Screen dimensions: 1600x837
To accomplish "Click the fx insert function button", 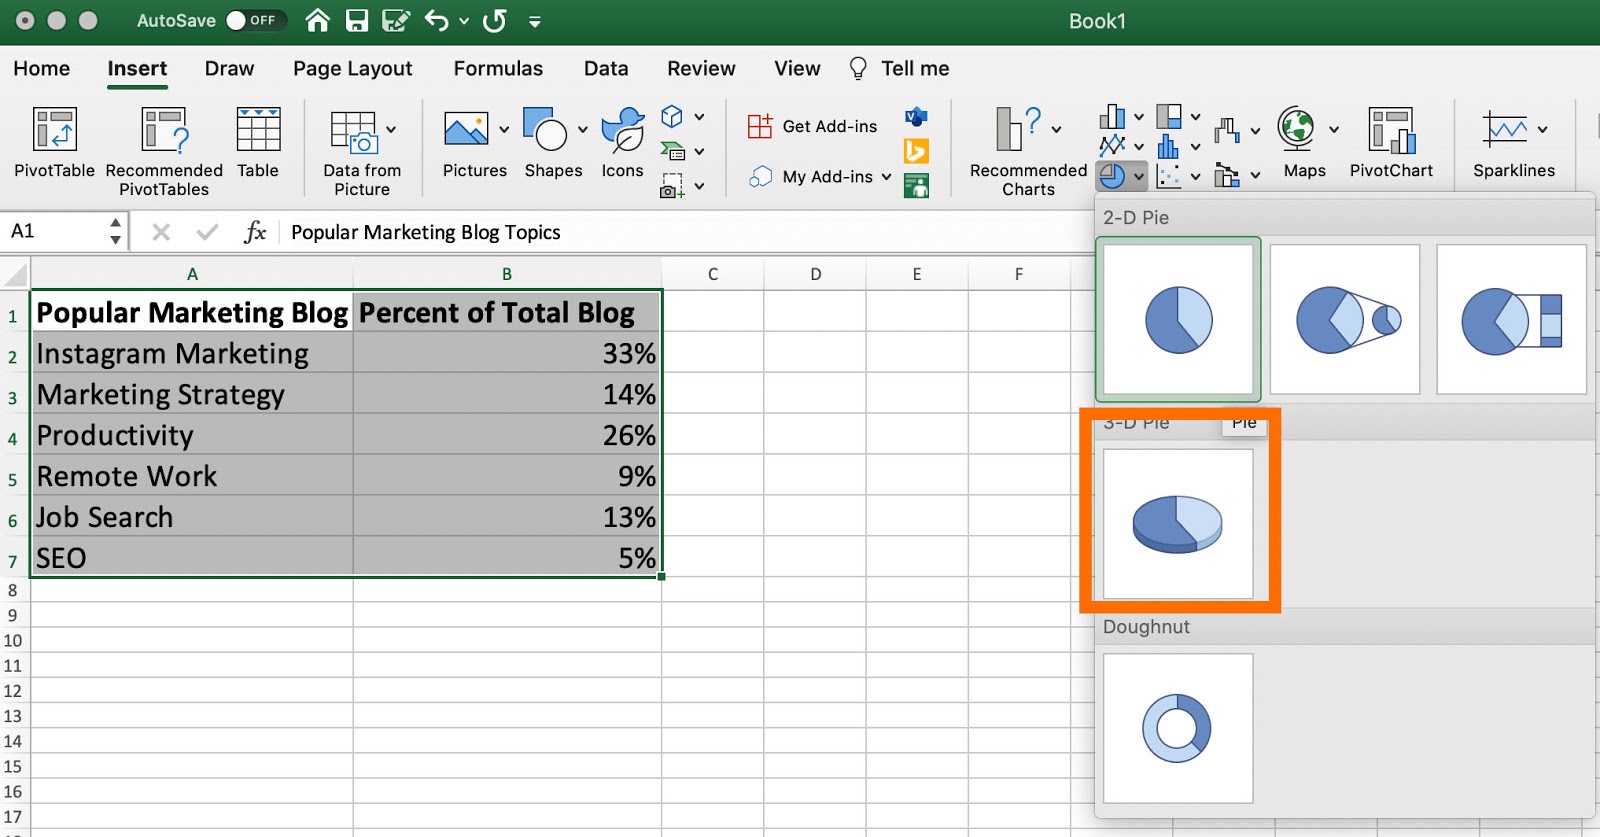I will 255,232.
